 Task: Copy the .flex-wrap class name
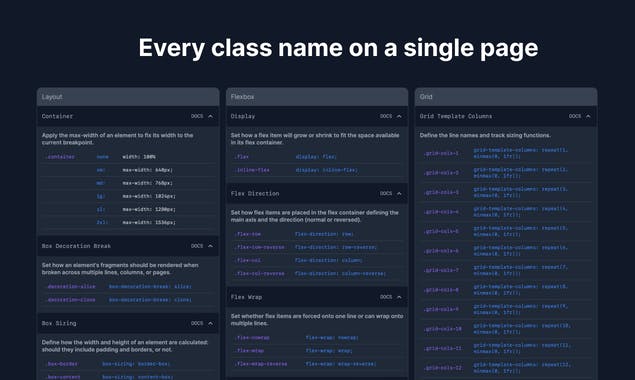tap(249, 351)
